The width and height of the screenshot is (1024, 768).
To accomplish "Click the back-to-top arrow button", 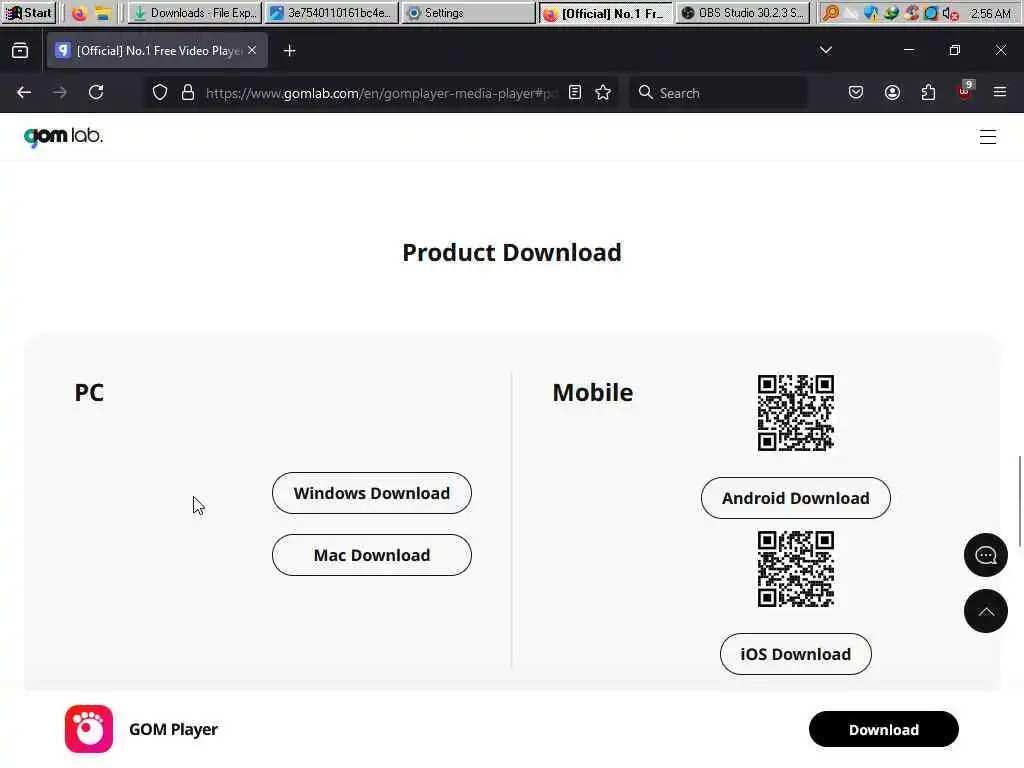I will 985,611.
